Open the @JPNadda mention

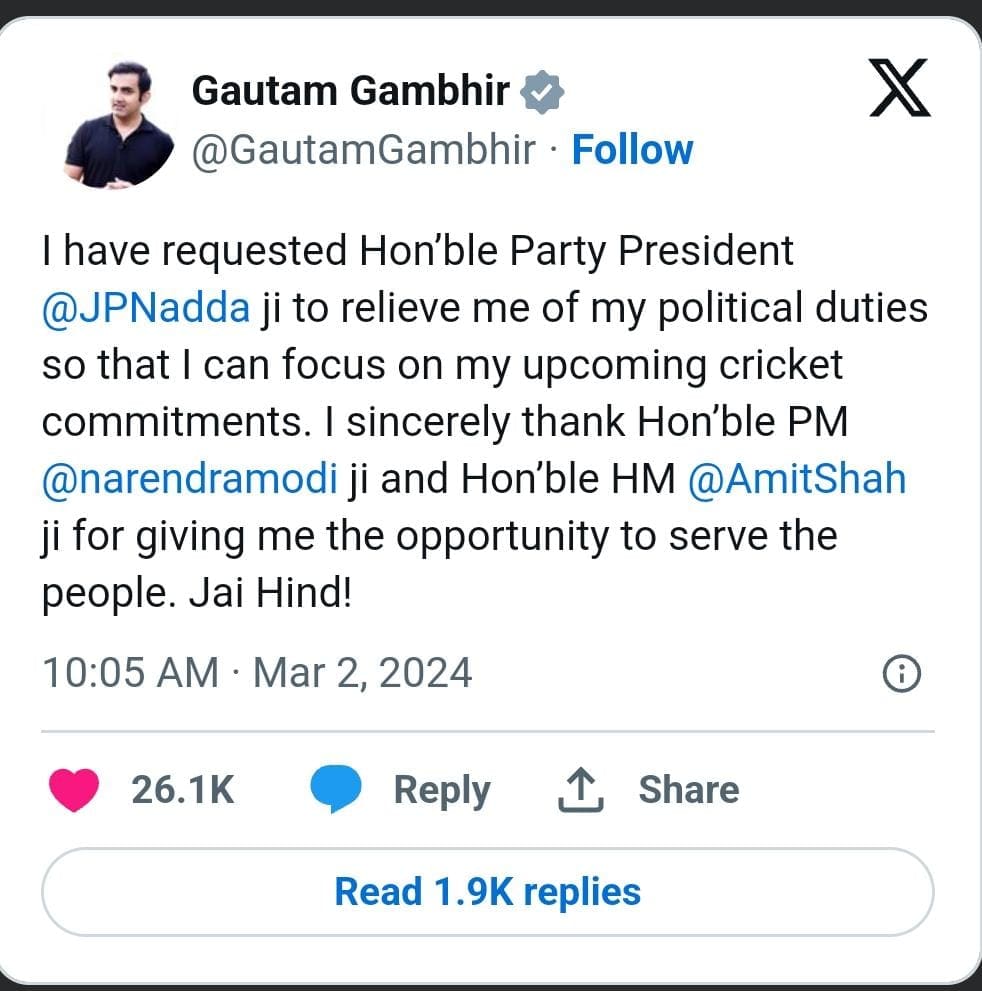[146, 308]
